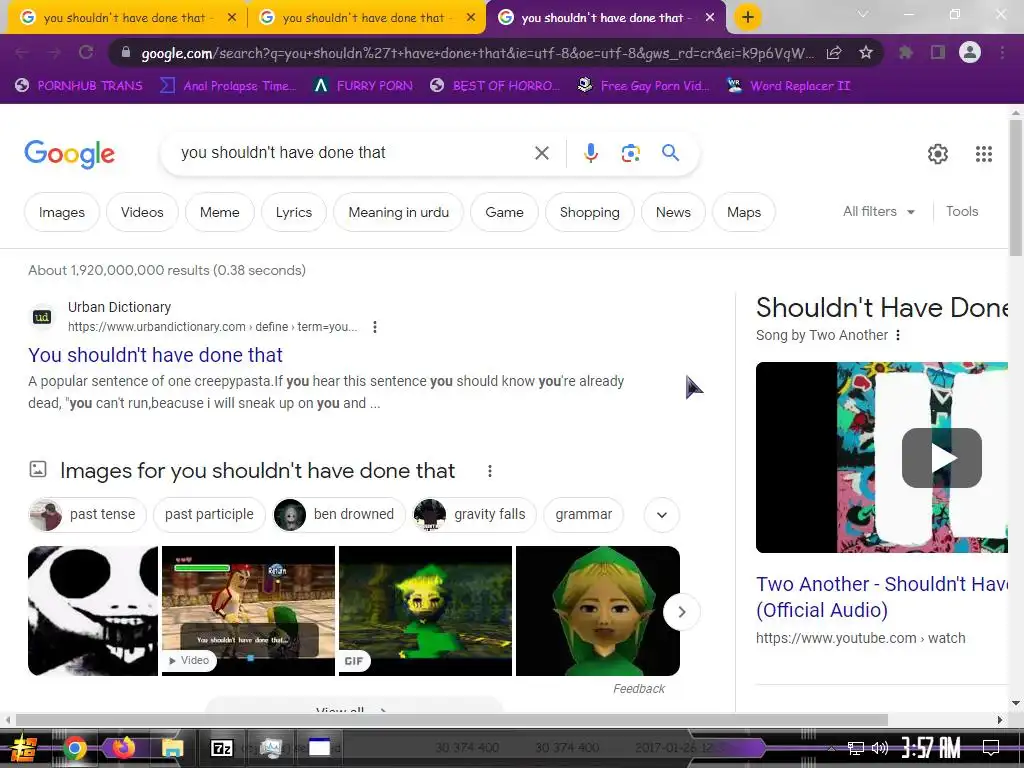
Task: Open 7-Zip from the taskbar
Action: point(221,748)
